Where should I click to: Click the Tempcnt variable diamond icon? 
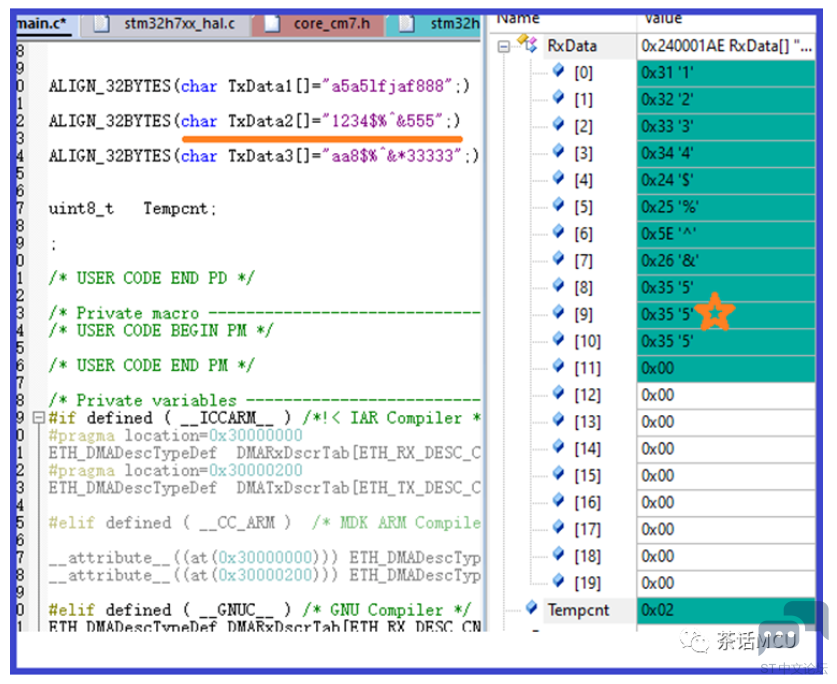(532, 607)
